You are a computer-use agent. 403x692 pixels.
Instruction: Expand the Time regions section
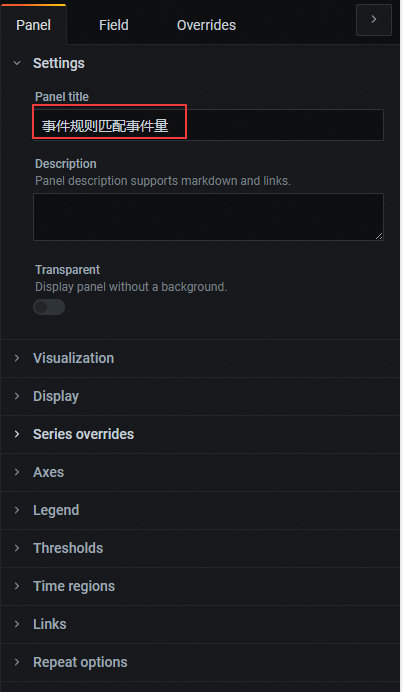(200, 586)
